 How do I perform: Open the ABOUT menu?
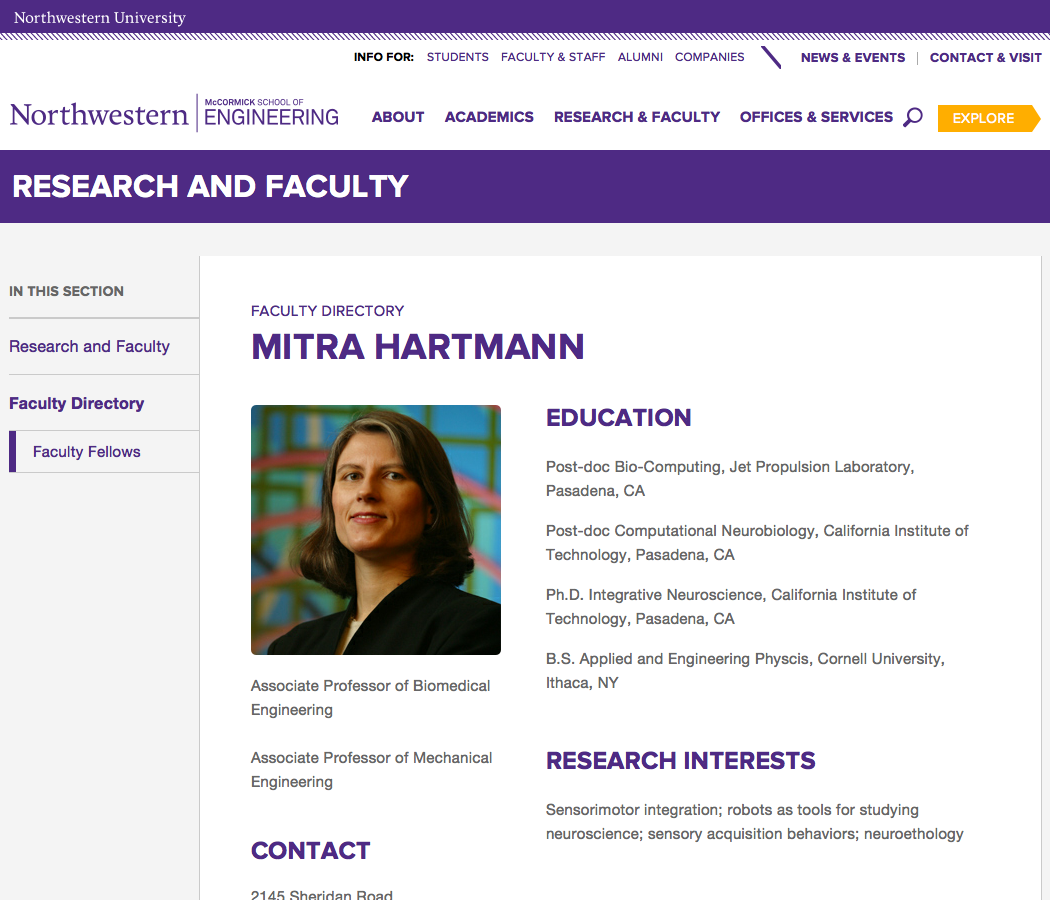pyautogui.click(x=398, y=117)
